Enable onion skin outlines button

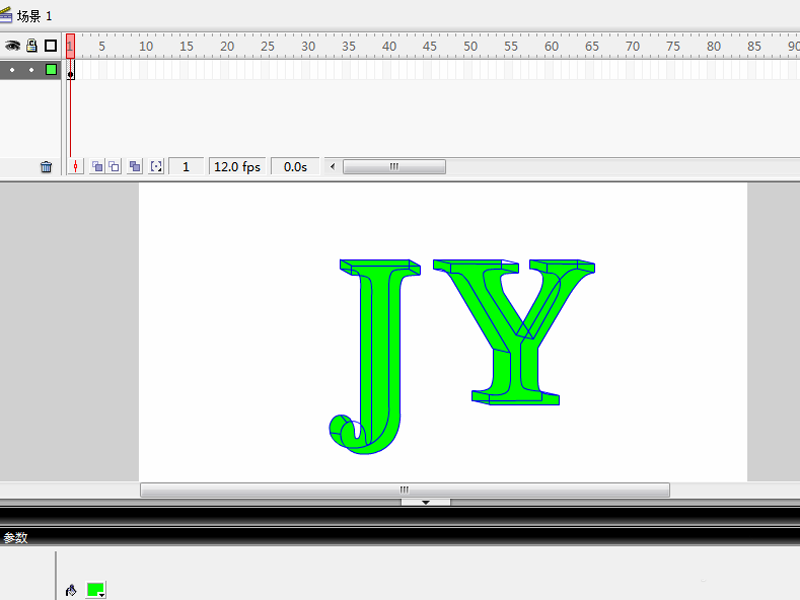pos(114,166)
